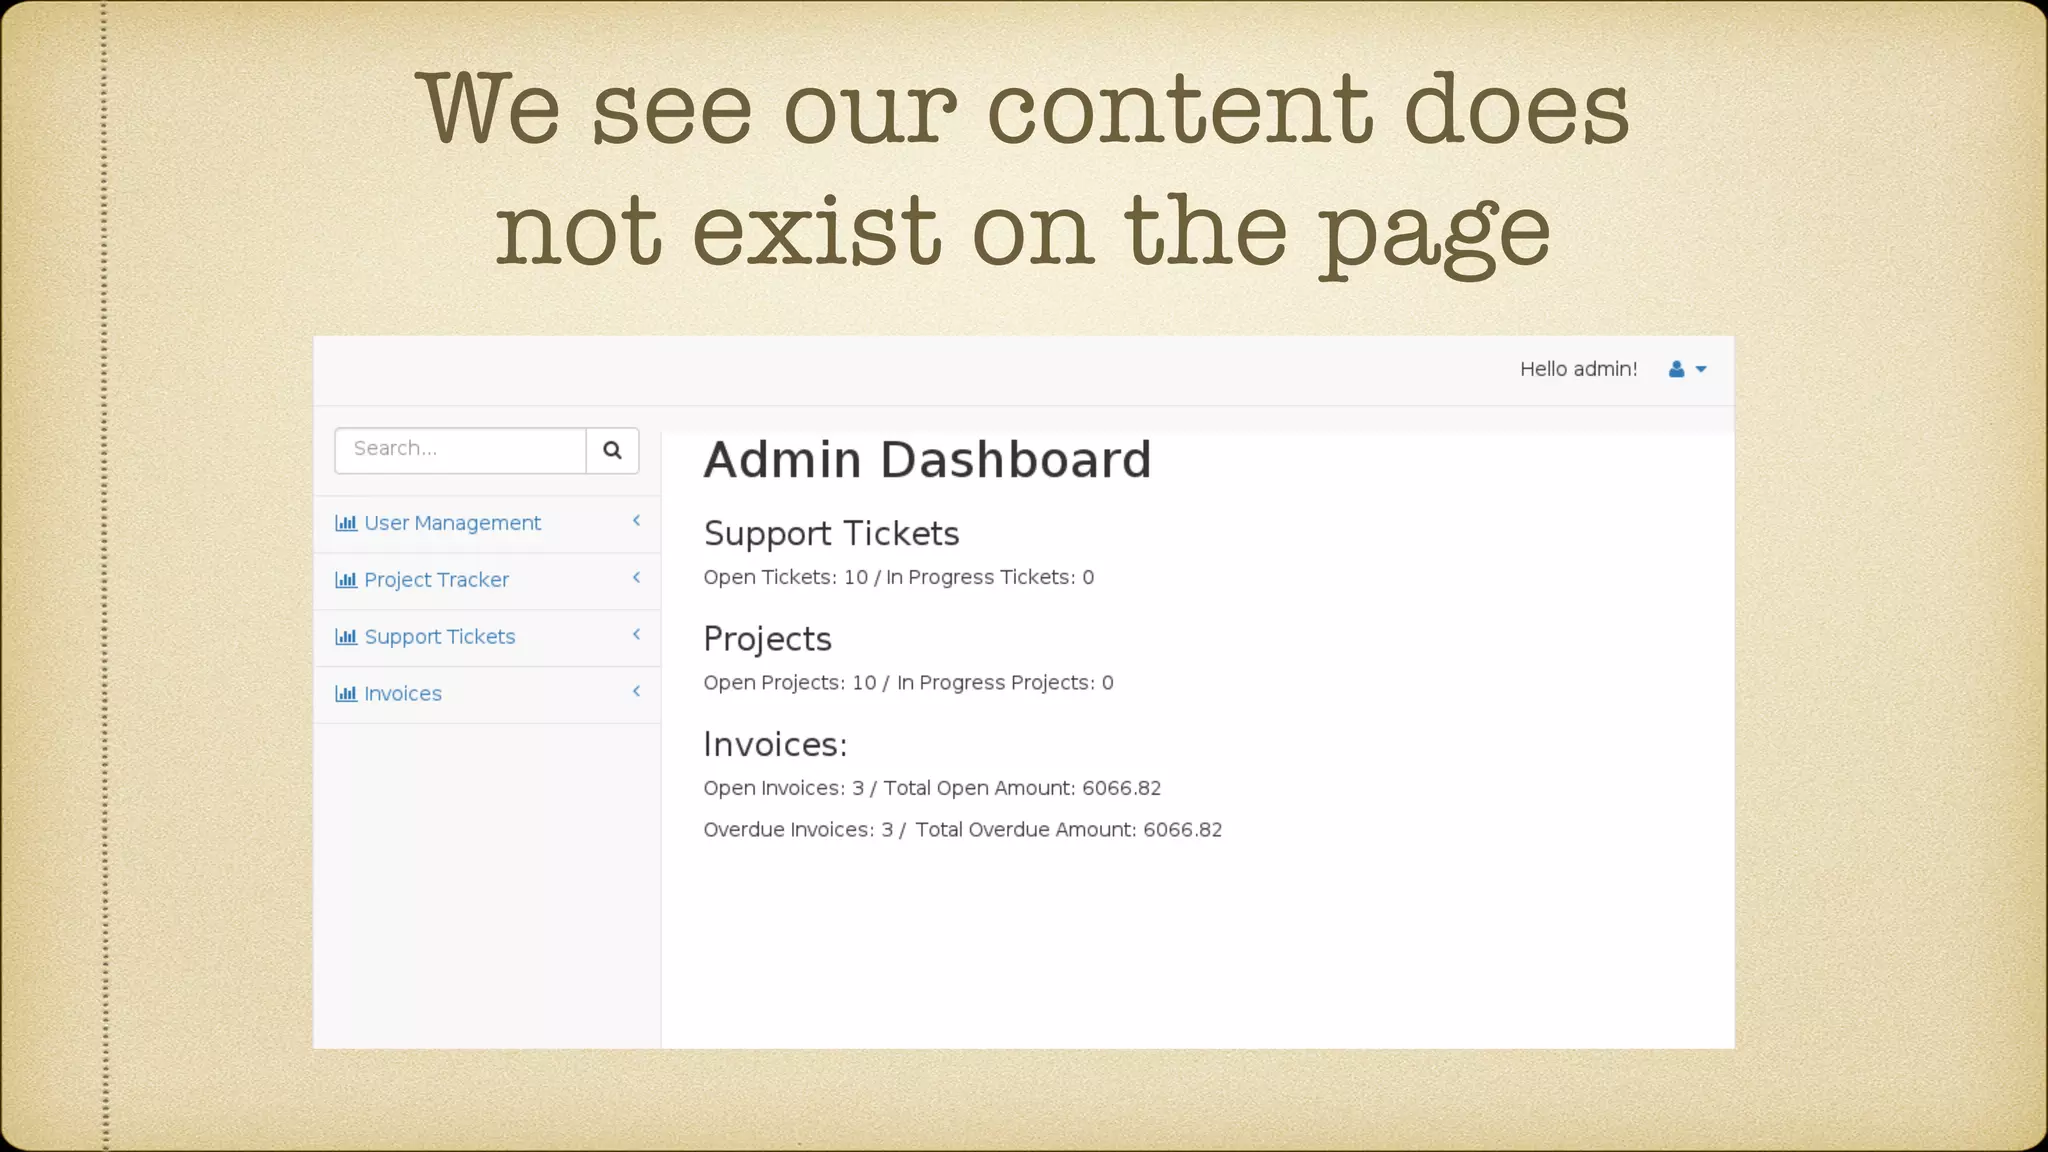Open the Project Tracker menu item
Screen dimensions: 2048x1152
[436, 580]
